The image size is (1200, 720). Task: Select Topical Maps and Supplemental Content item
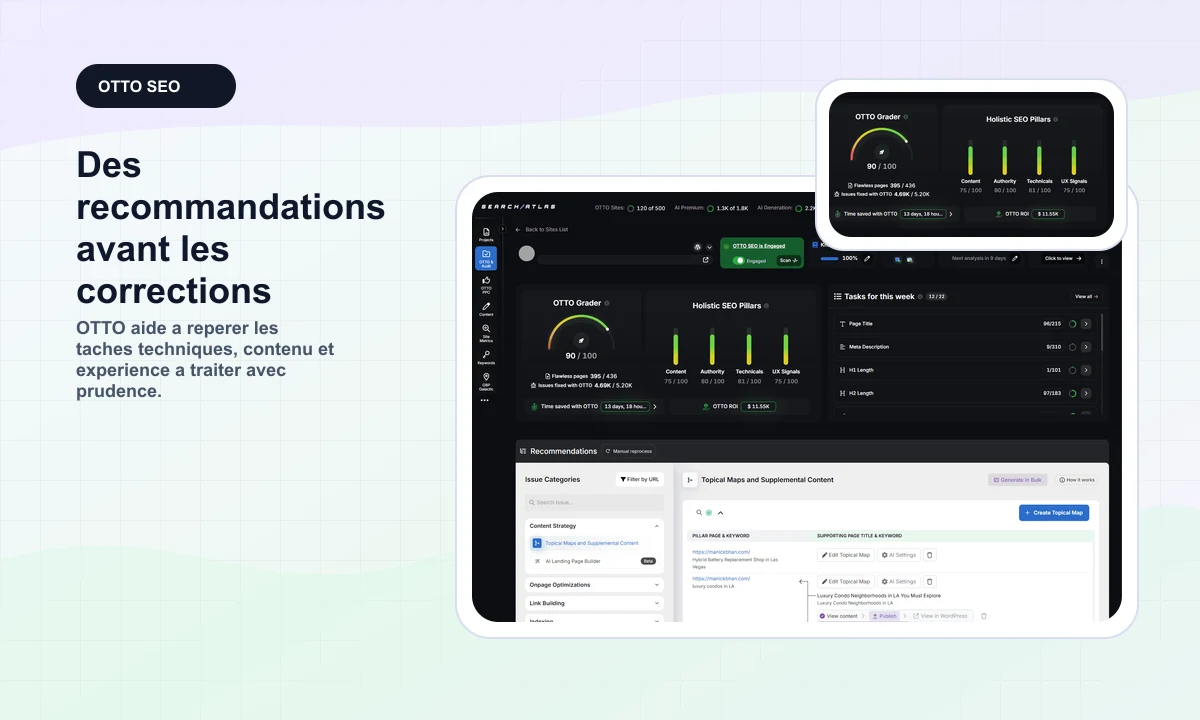coord(592,543)
